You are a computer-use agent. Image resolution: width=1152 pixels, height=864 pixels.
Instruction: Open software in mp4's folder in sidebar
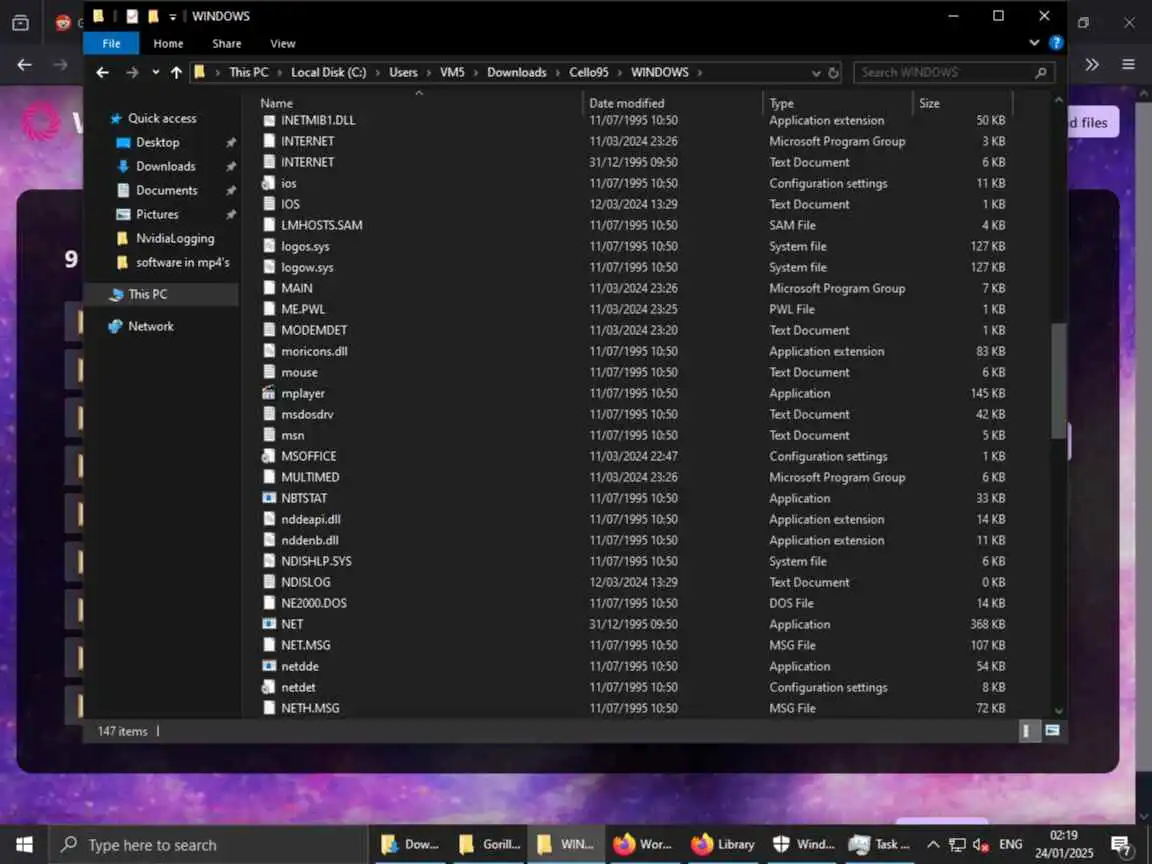(x=182, y=262)
